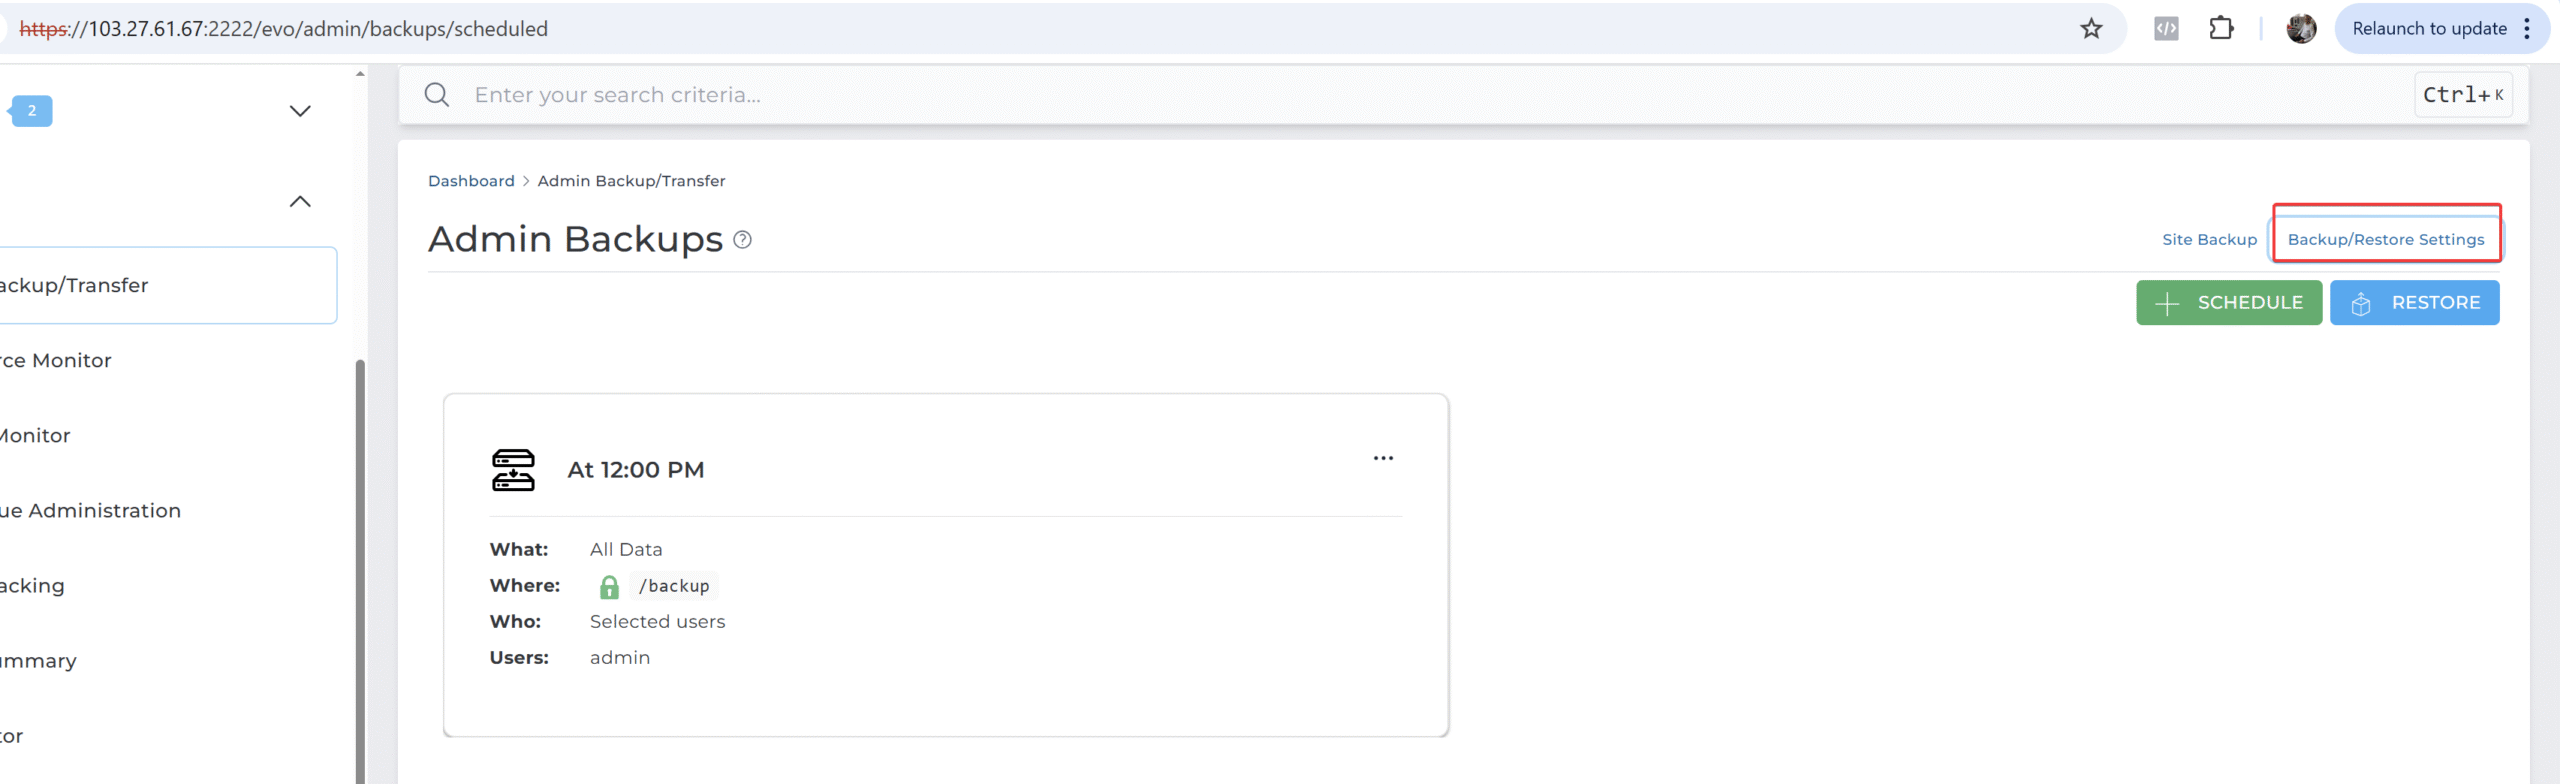Click the blue RESTORE button
2560x784 pixels.
pyautogui.click(x=2414, y=303)
